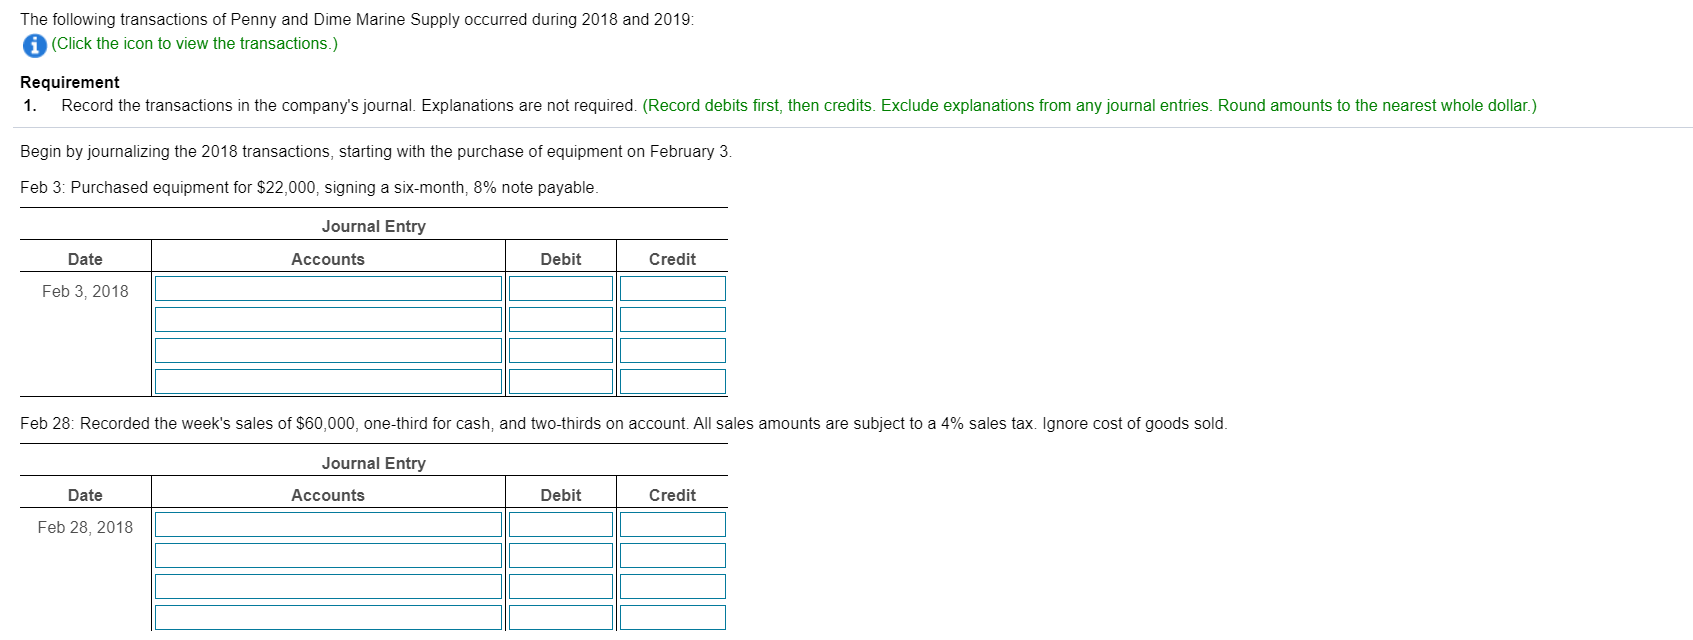Select the third Debit box under Feb 28

click(x=561, y=586)
